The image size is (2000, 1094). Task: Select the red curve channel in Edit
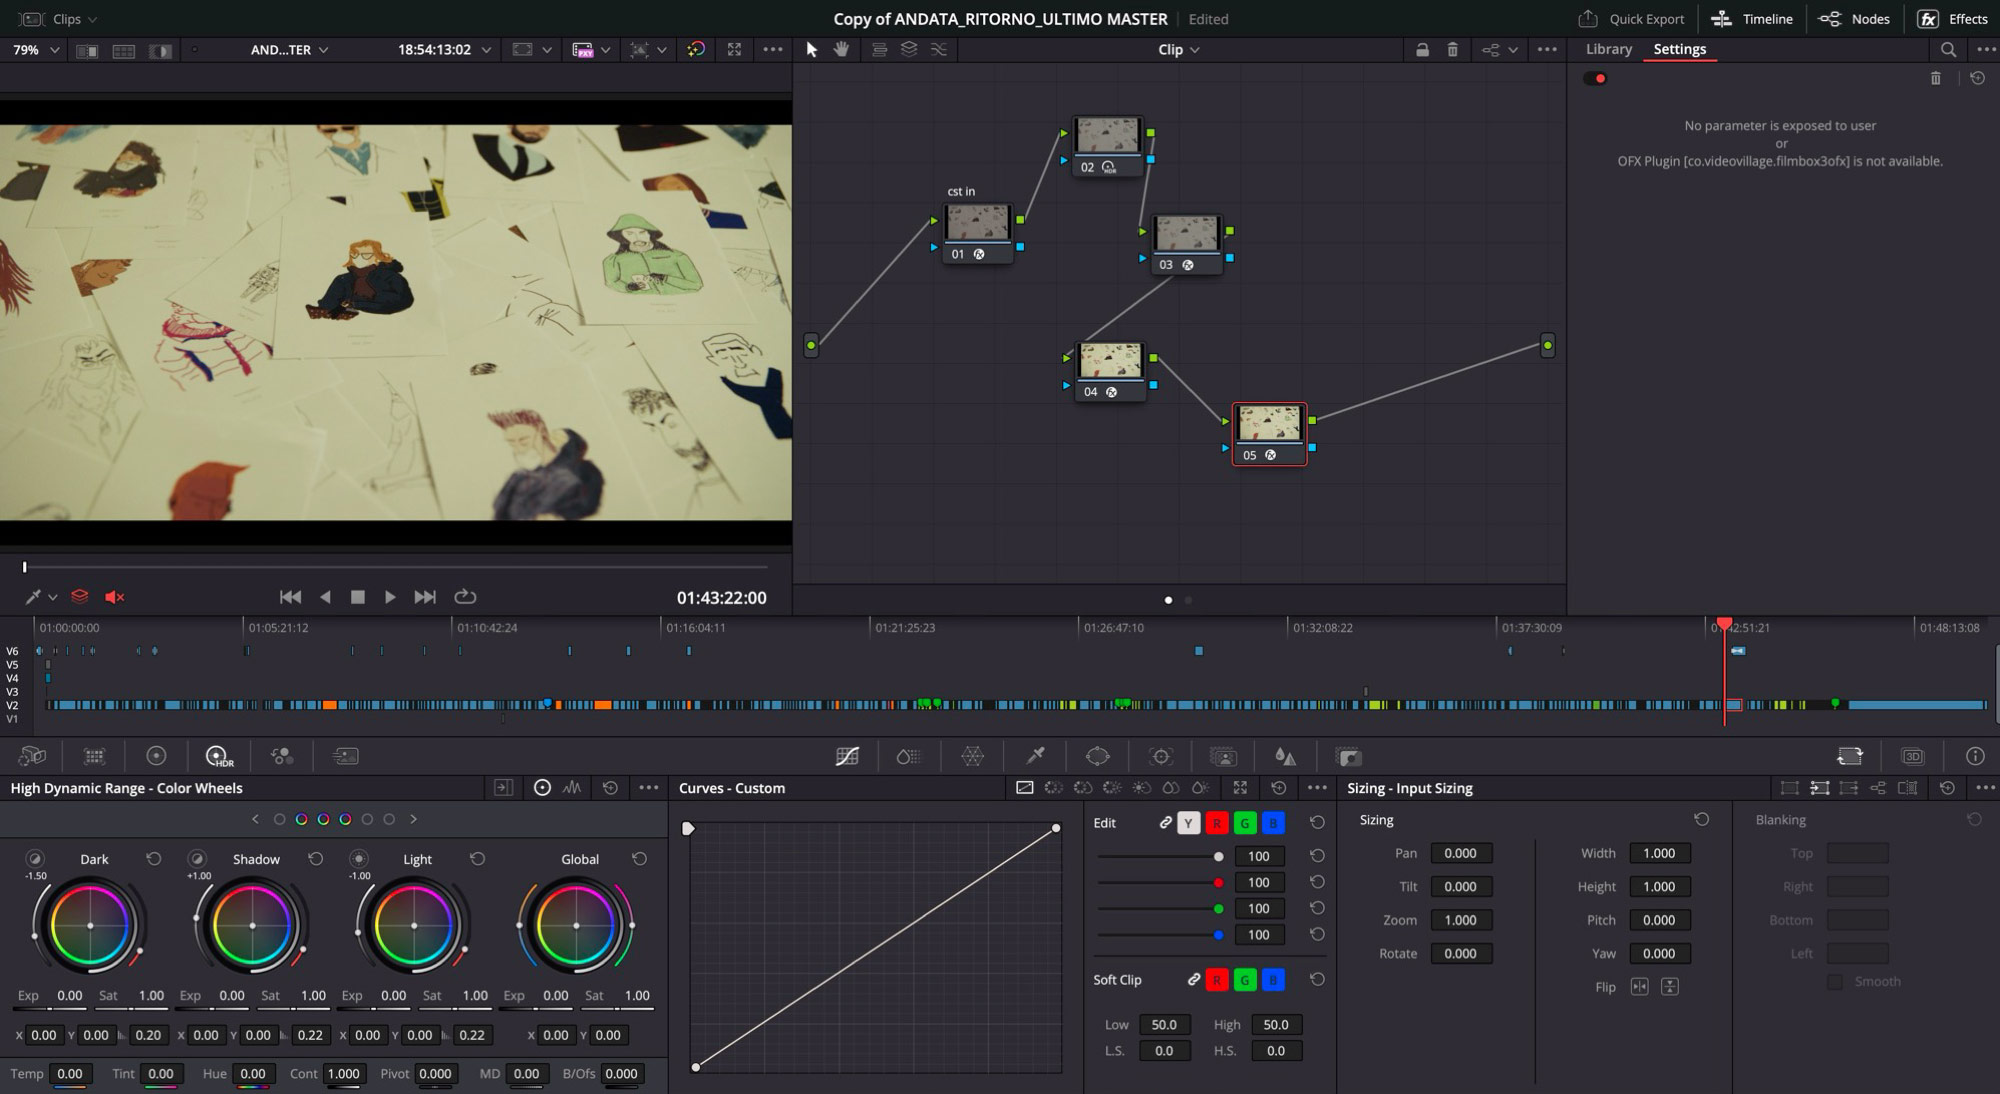(x=1216, y=822)
